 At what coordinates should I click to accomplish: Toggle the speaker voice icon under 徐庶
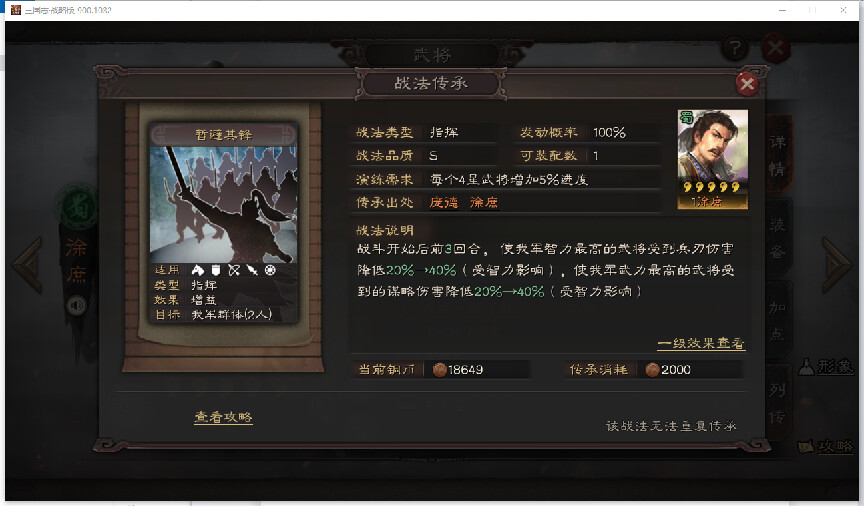[x=77, y=305]
